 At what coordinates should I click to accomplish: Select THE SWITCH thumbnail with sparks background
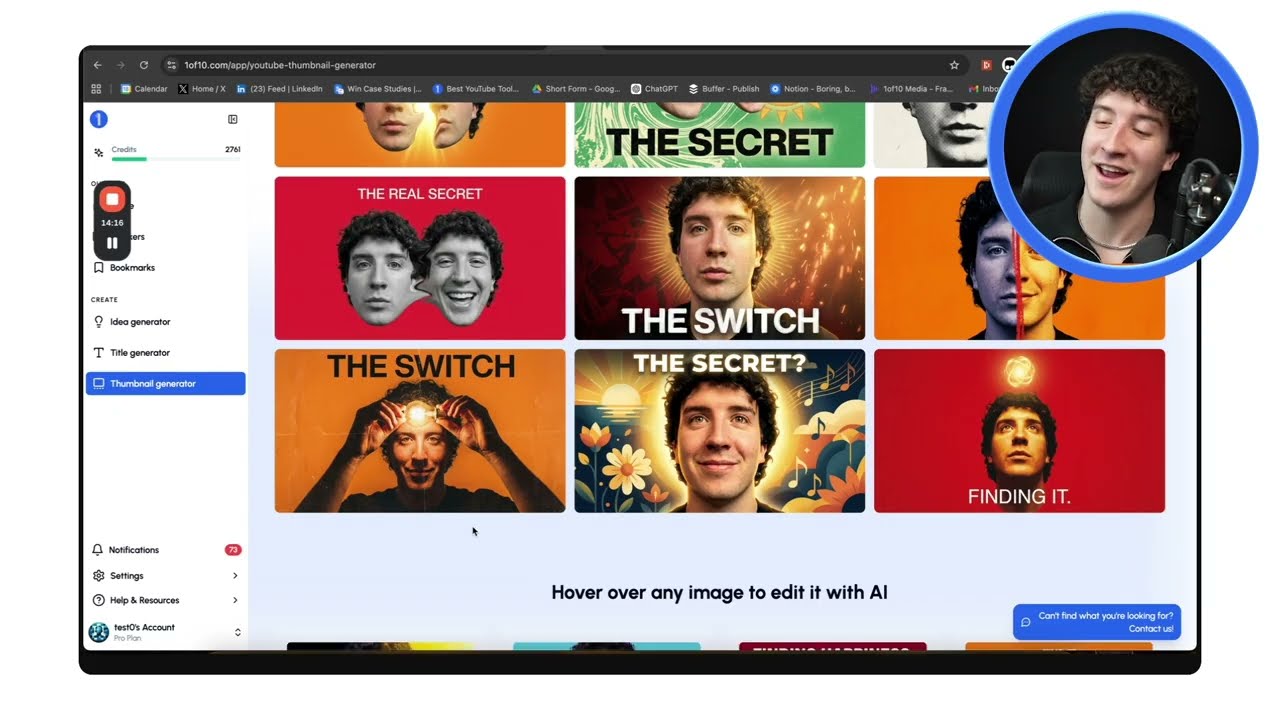(720, 258)
